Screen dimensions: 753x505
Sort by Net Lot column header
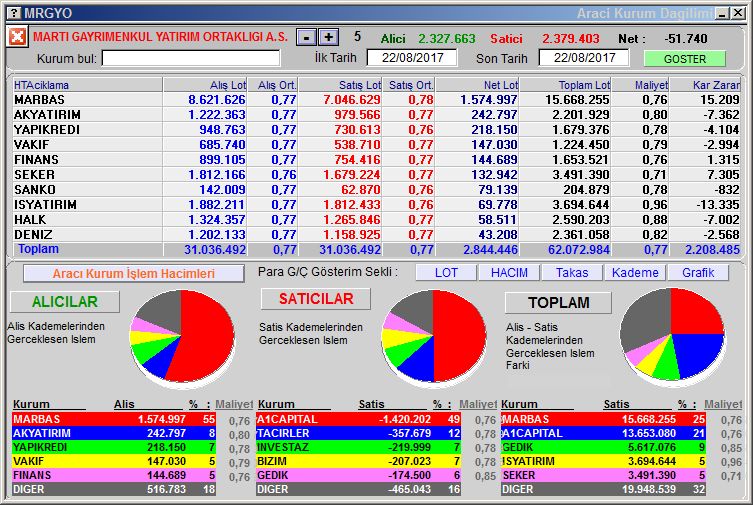click(477, 85)
